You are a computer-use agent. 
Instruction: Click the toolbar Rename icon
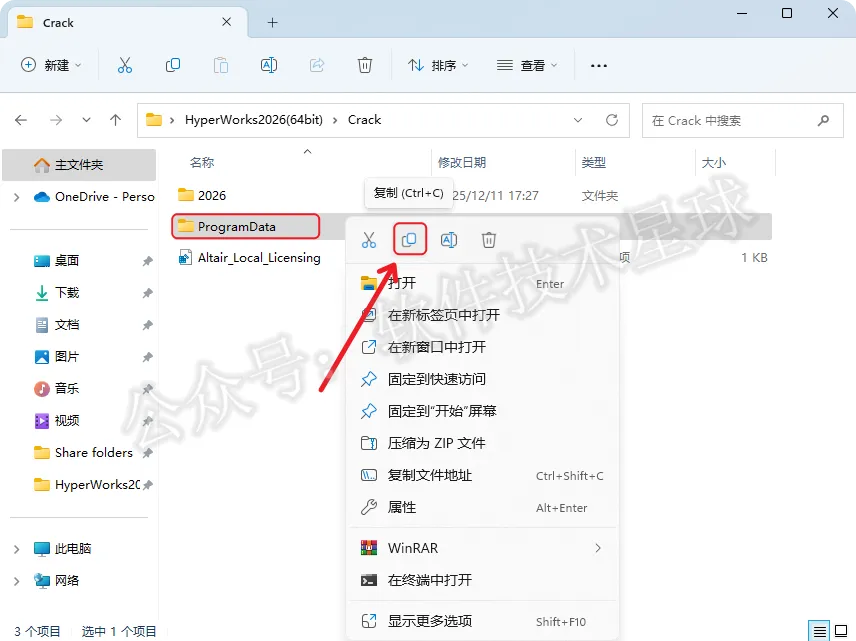click(x=269, y=66)
